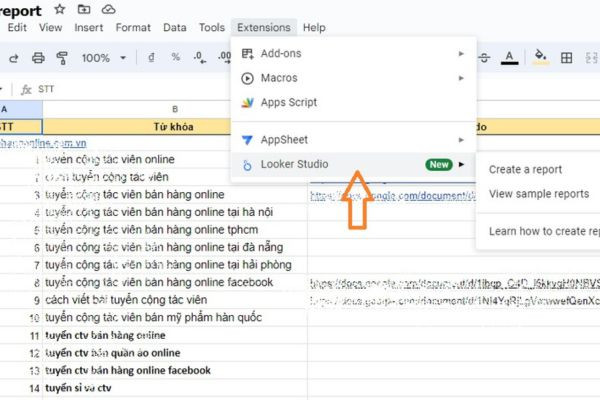Select cell 'tuyển cộng tác viên bán mỹ phẩm hàn quốc'

pos(175,317)
